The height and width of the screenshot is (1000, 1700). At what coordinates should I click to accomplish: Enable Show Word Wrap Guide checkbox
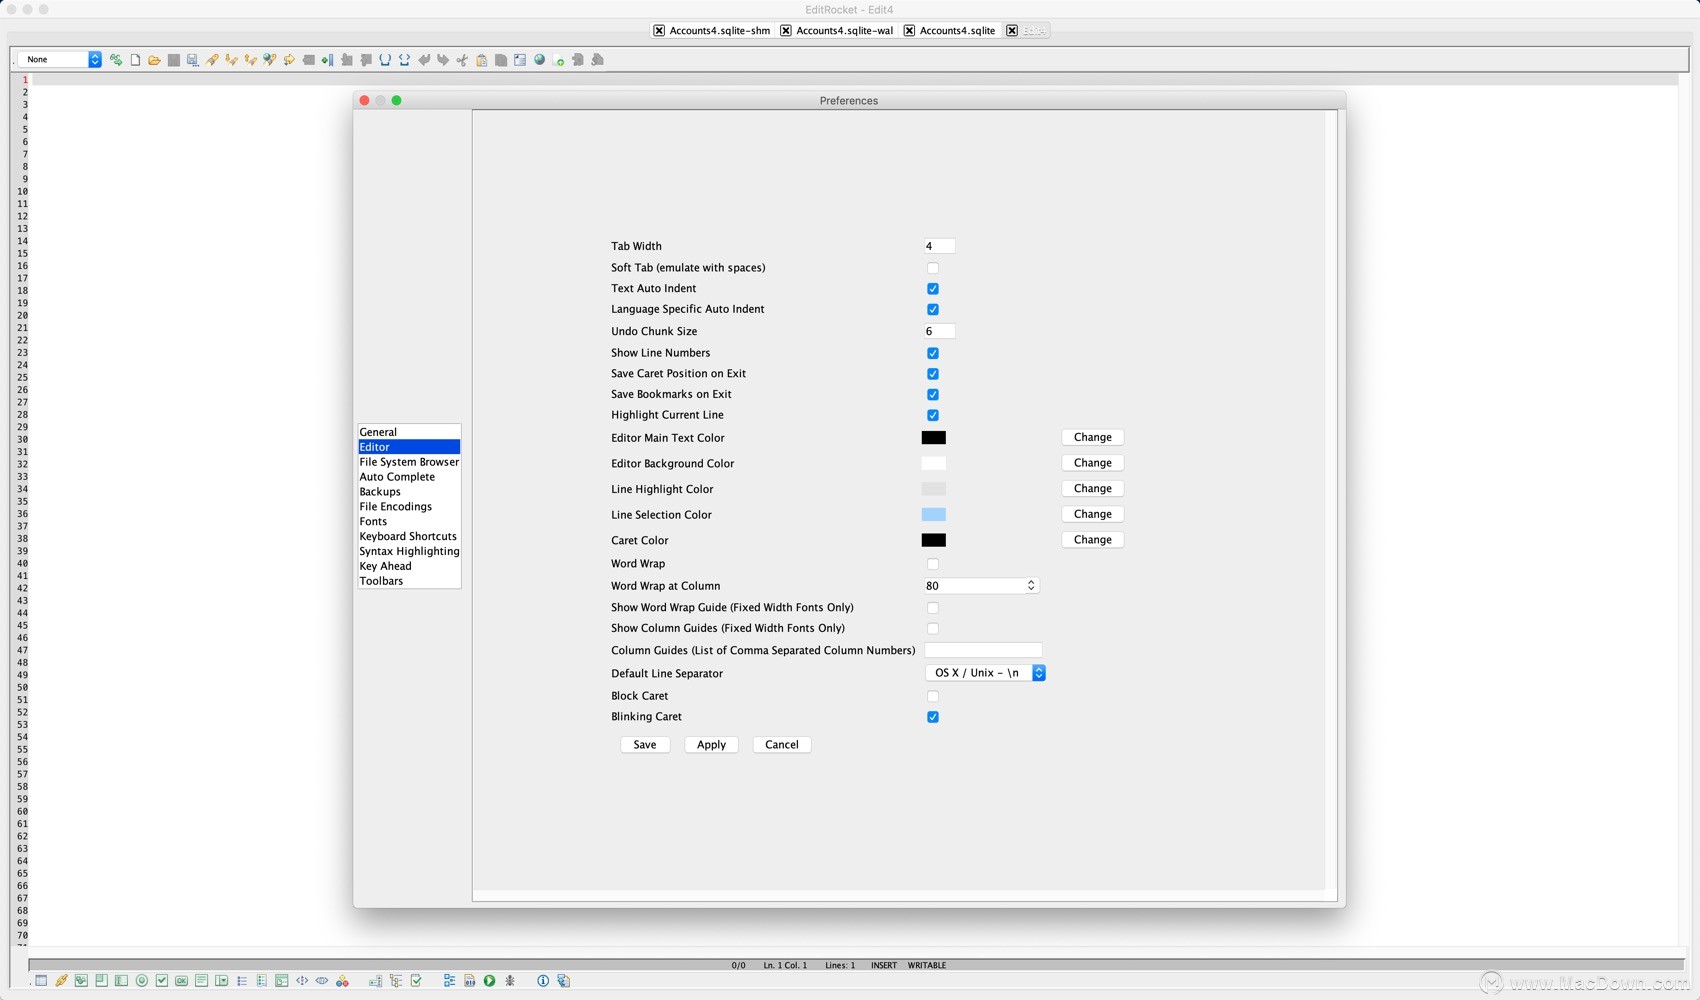tap(933, 608)
